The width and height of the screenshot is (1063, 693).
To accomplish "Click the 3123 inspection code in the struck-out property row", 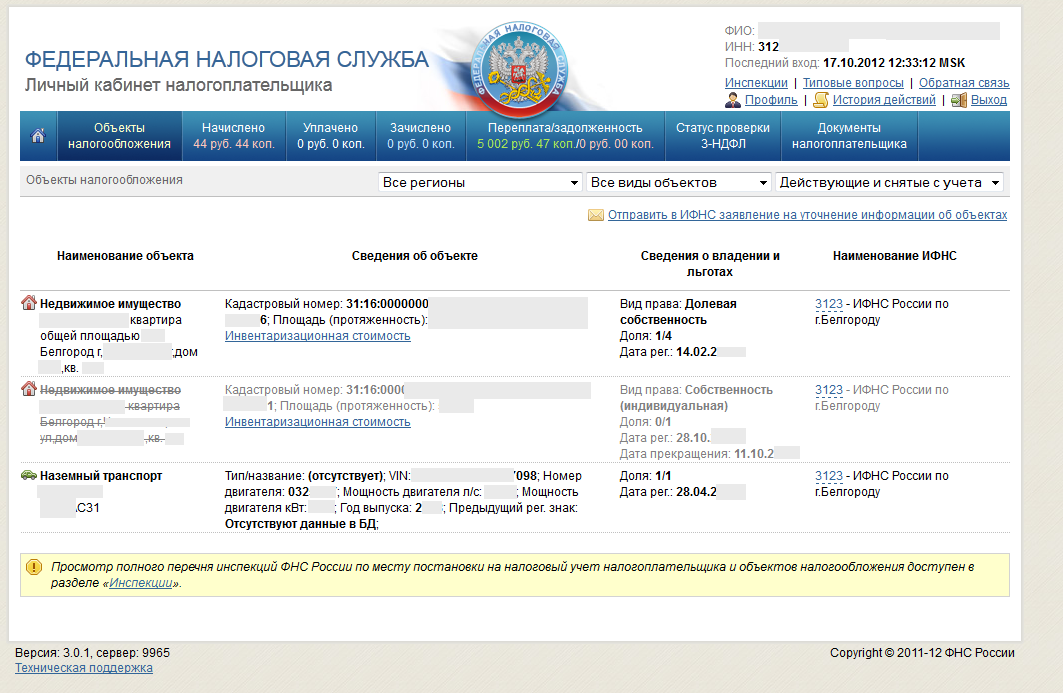I will tap(828, 390).
